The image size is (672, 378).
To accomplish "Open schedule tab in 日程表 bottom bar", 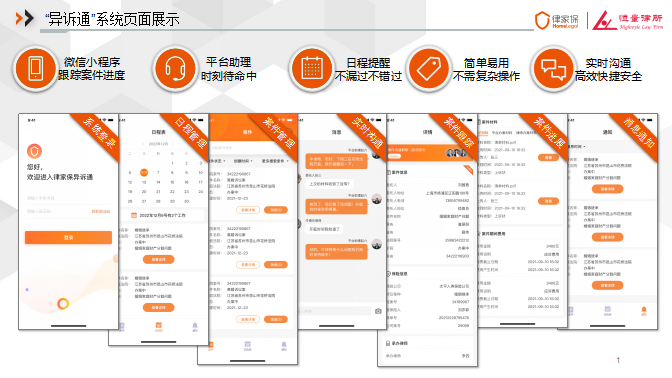I will tap(158, 327).
